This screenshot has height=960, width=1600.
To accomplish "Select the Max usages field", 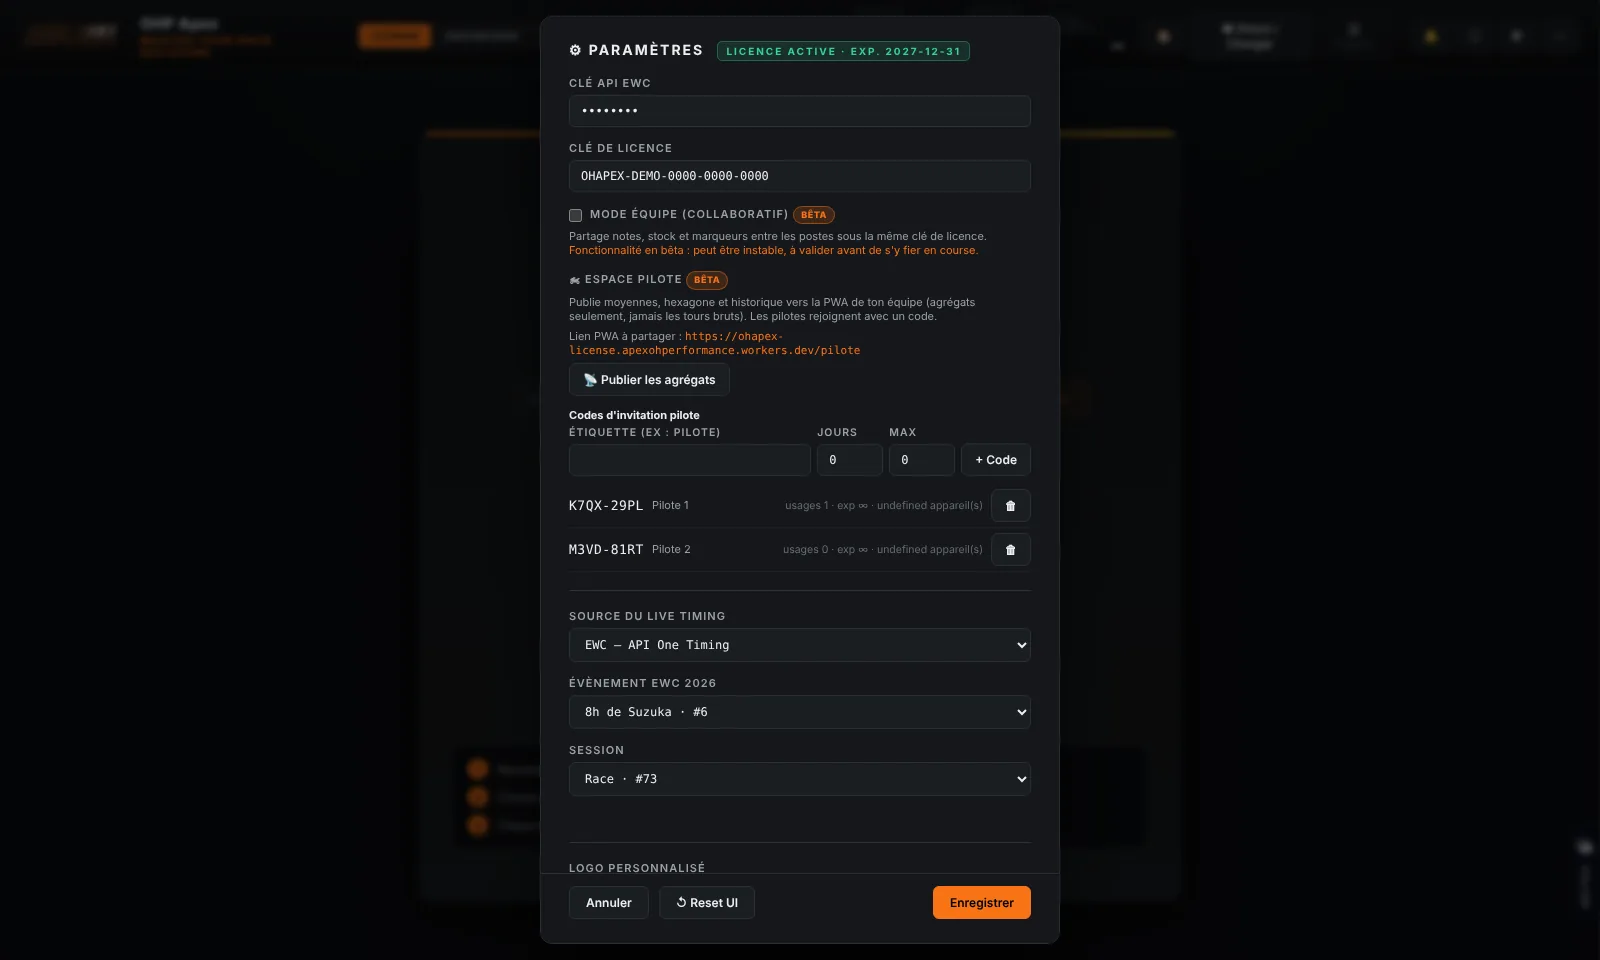I will [922, 460].
